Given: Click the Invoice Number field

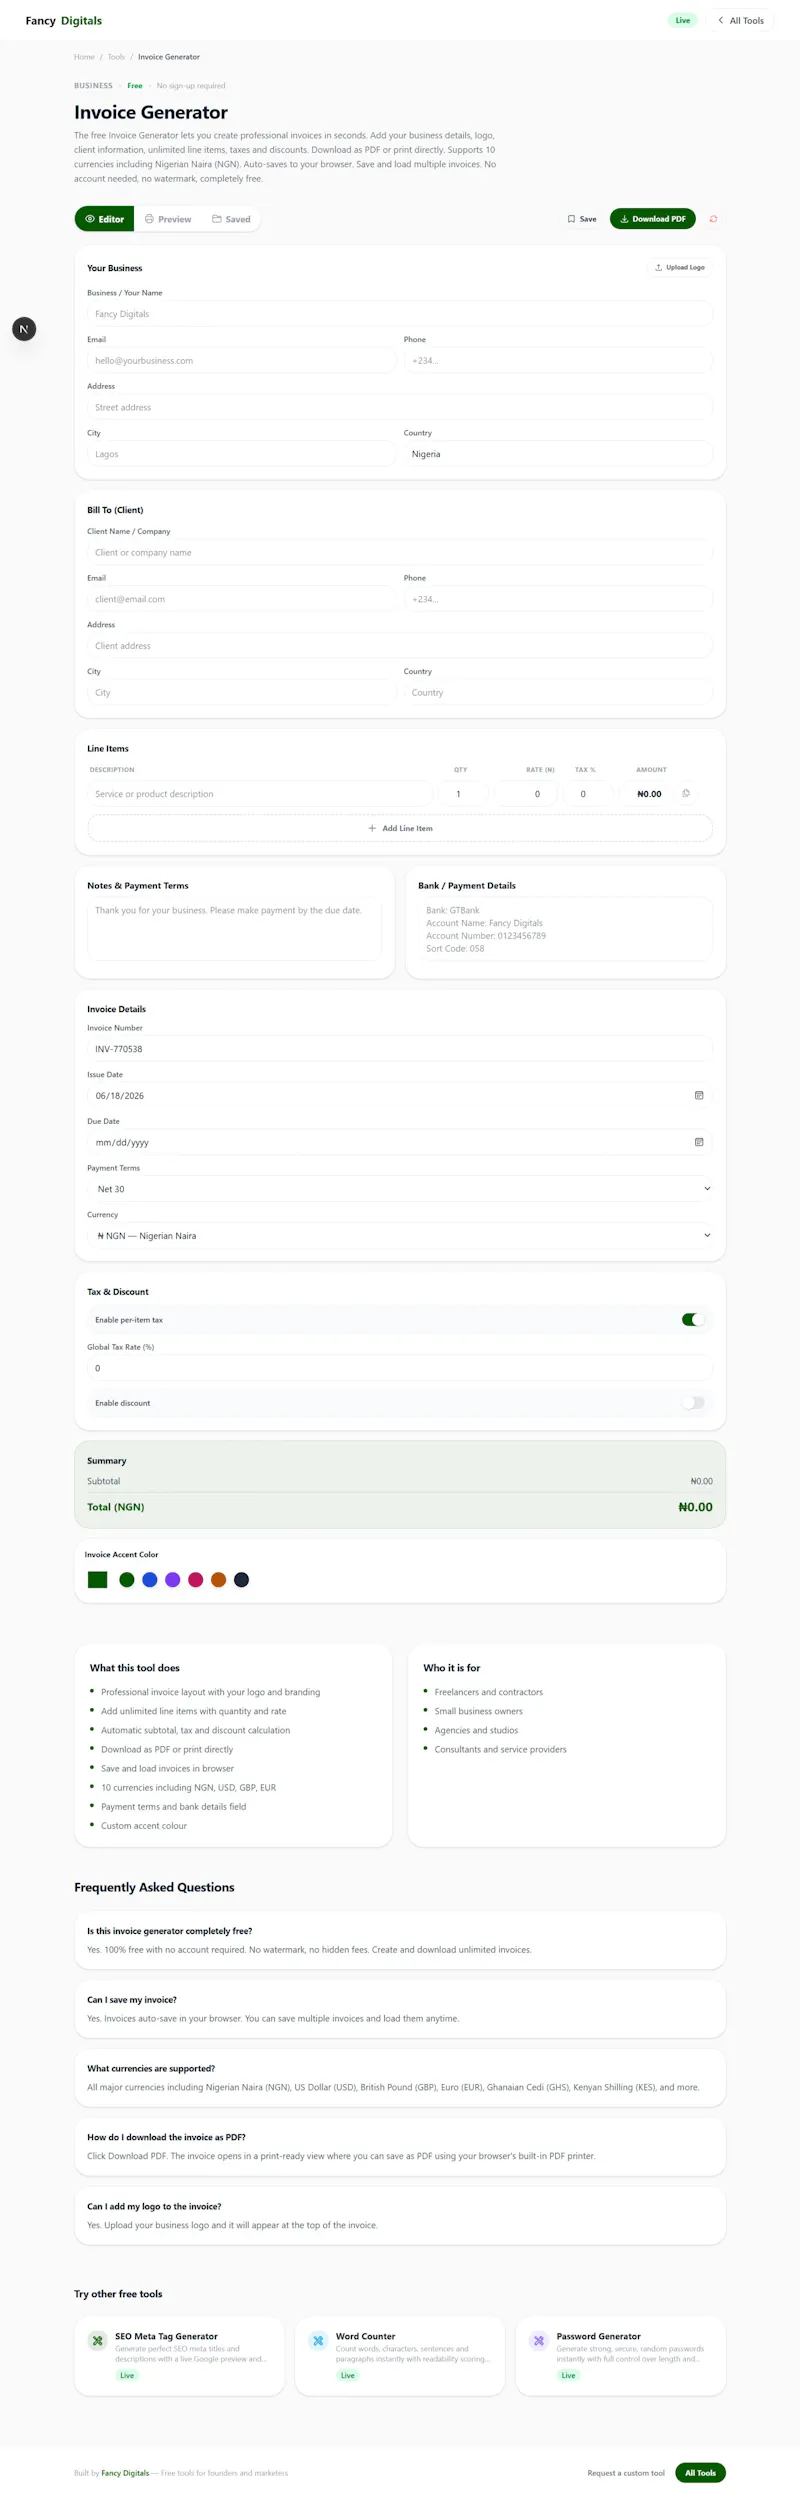Looking at the screenshot, I should (400, 1049).
